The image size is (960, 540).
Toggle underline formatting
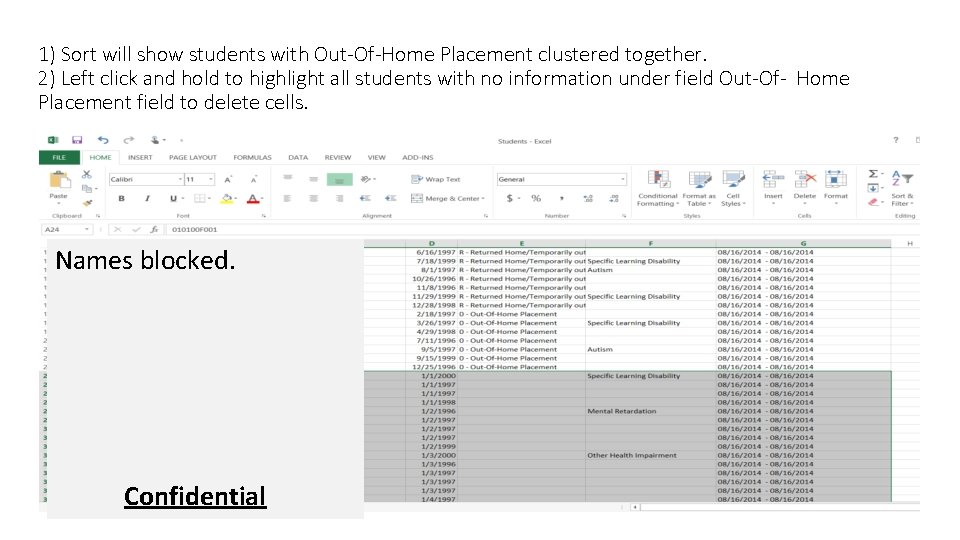[x=173, y=198]
